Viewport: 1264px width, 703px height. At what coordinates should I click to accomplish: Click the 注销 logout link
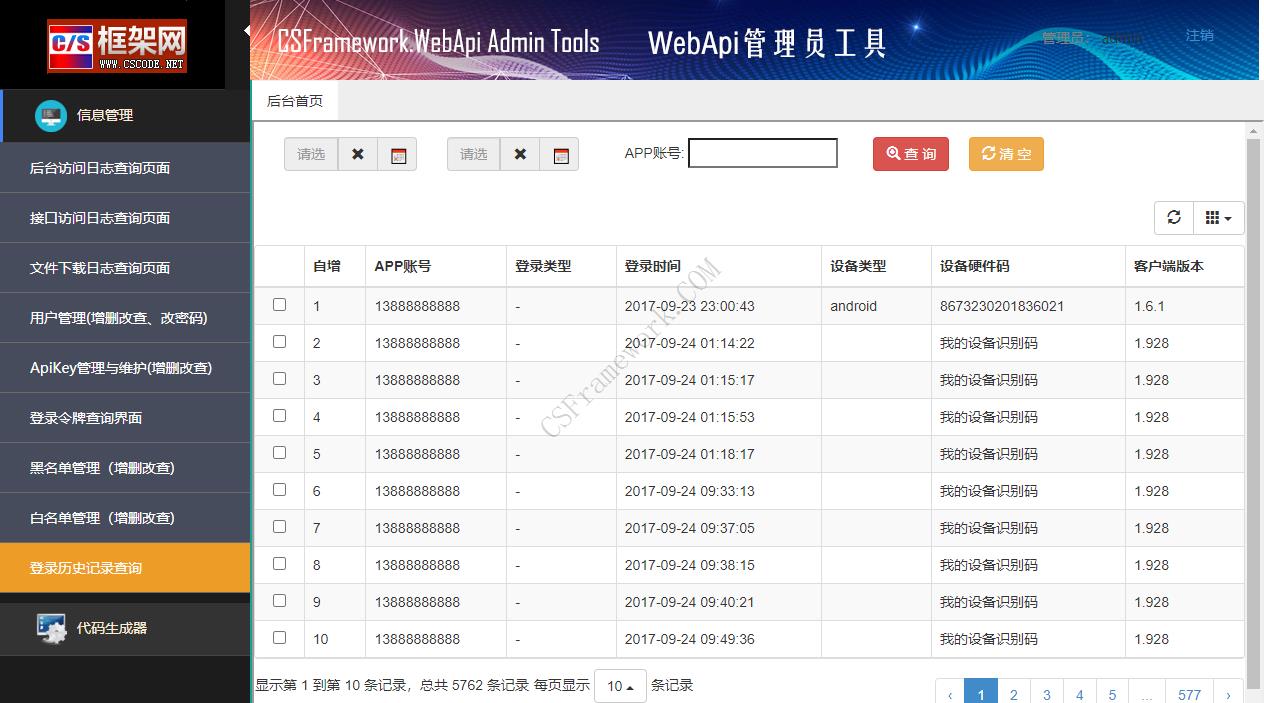tap(1199, 33)
